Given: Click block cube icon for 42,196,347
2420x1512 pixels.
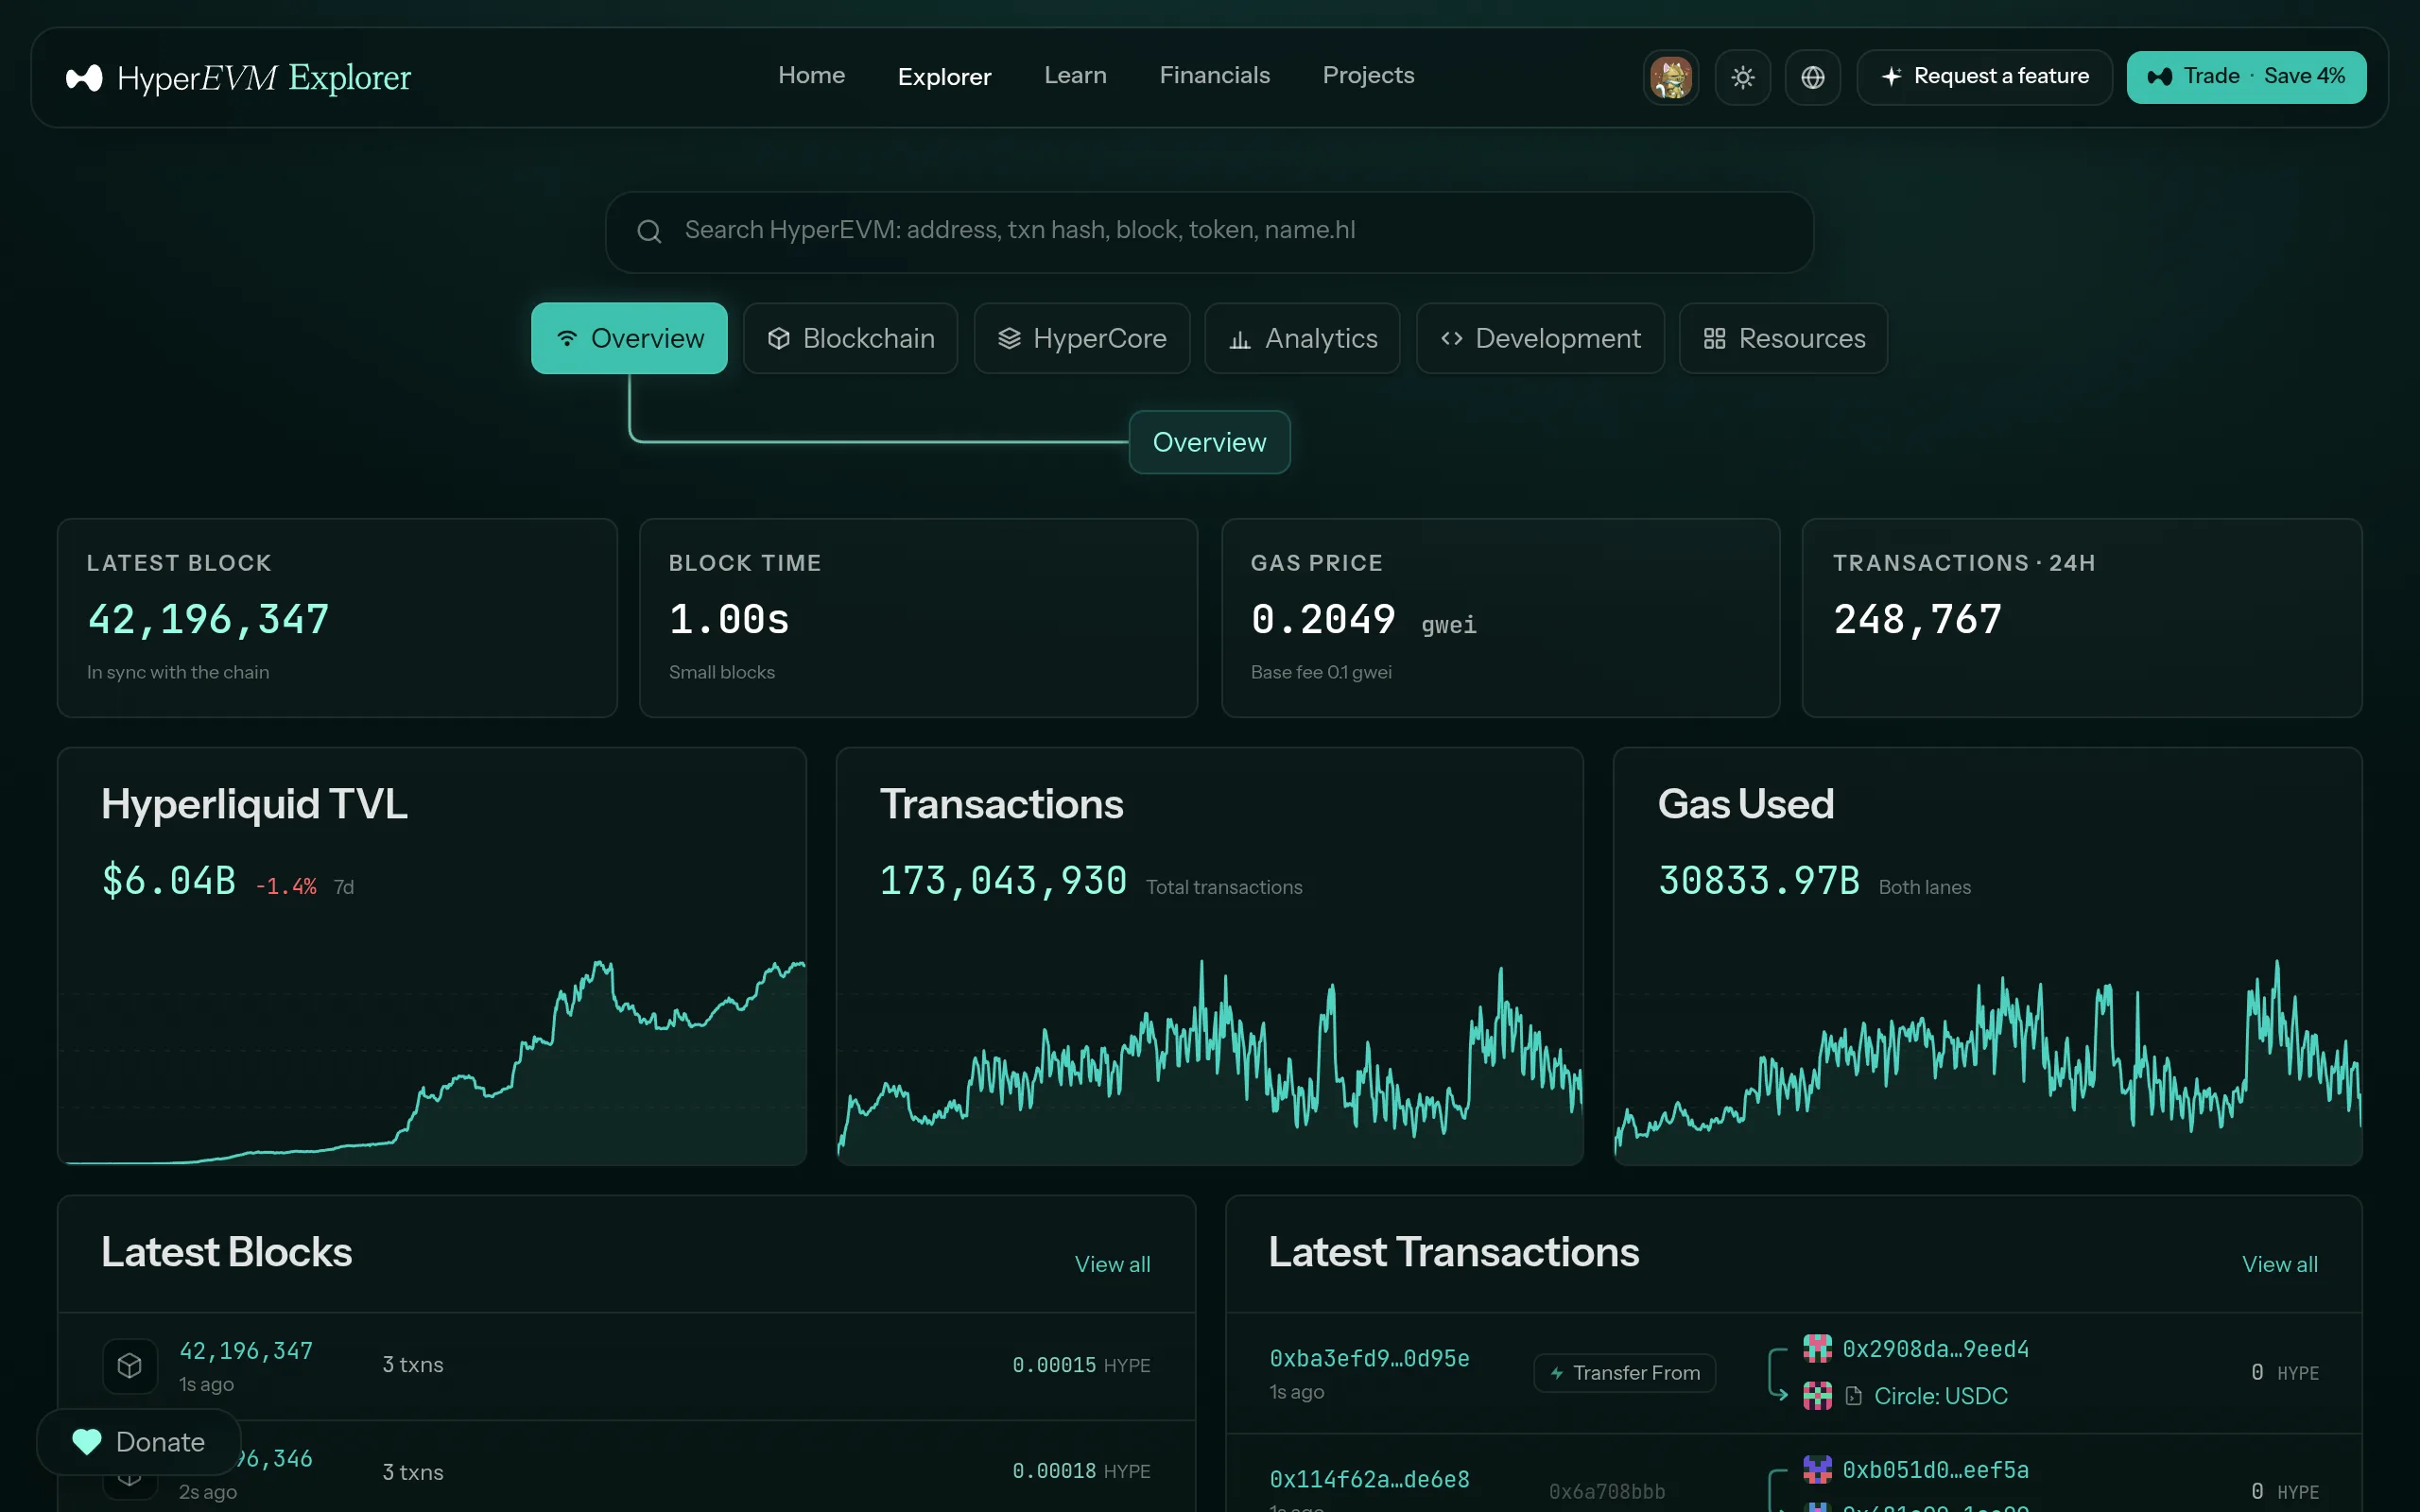Looking at the screenshot, I should click(x=129, y=1365).
